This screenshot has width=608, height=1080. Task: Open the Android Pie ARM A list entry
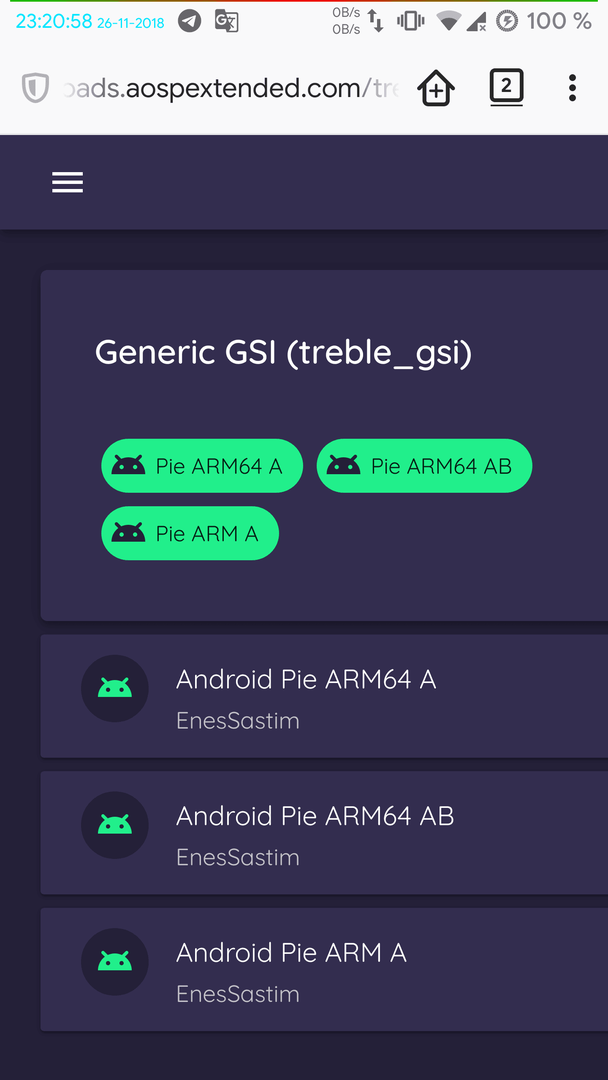(x=324, y=969)
